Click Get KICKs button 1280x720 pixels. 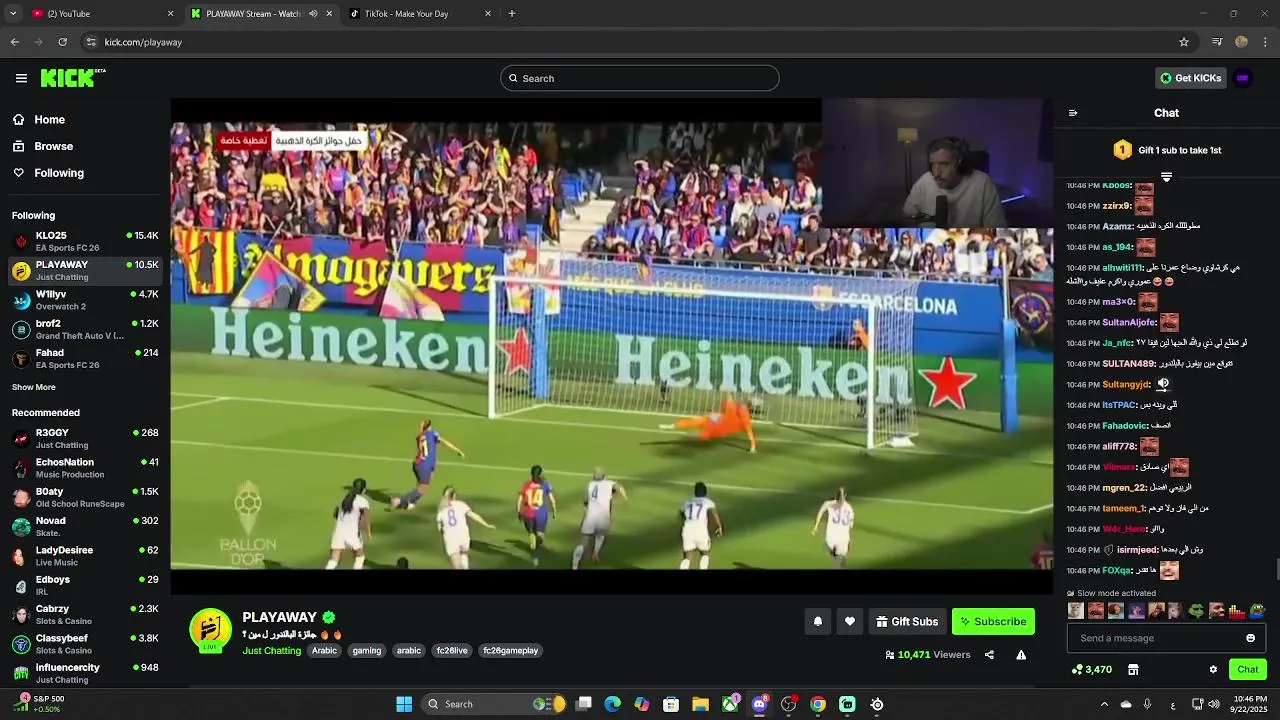(x=1191, y=78)
